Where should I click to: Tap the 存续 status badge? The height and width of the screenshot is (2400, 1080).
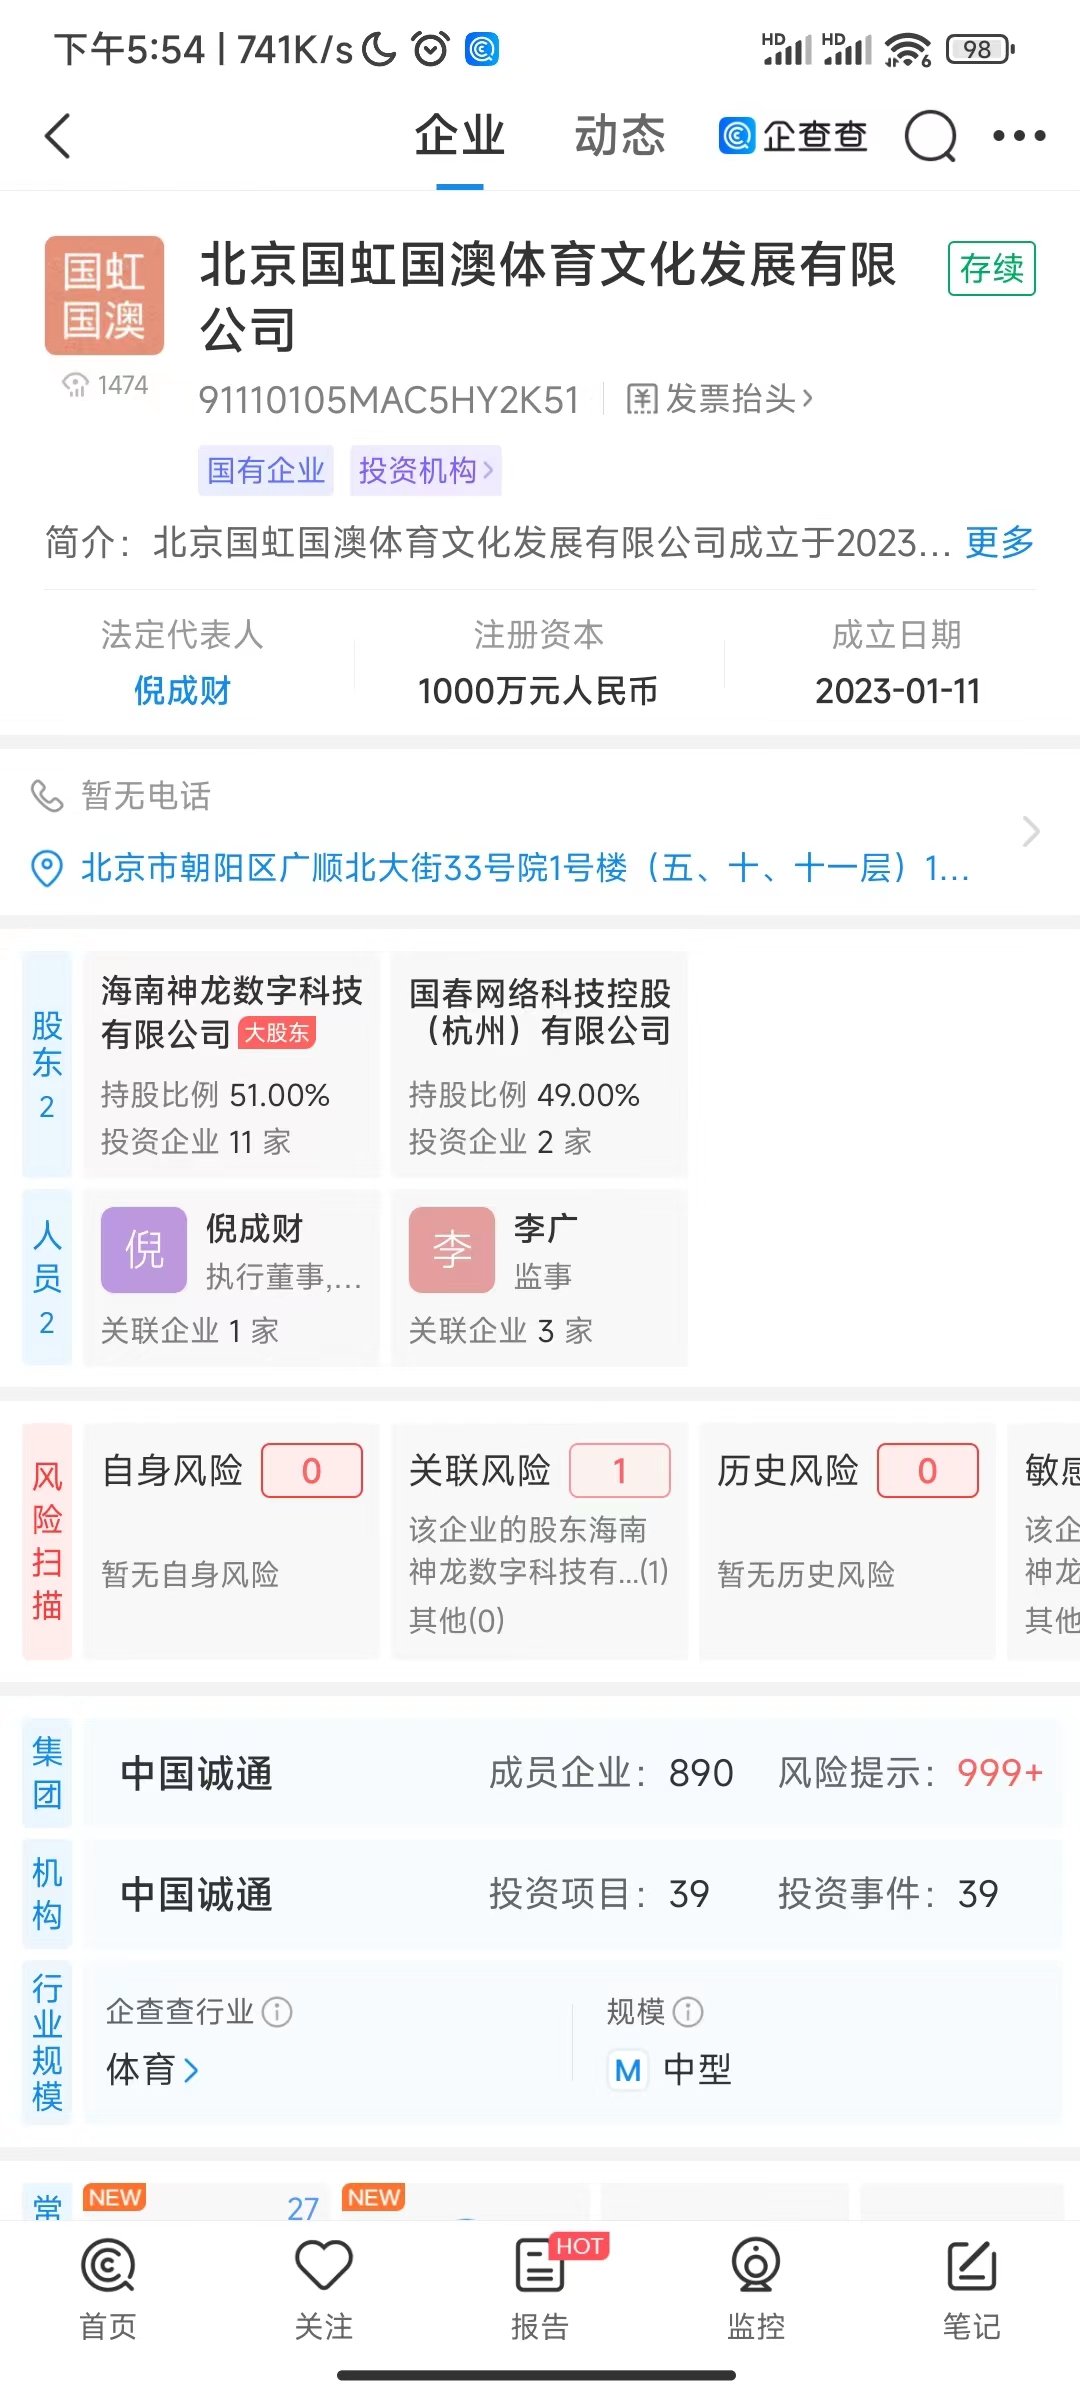click(992, 268)
